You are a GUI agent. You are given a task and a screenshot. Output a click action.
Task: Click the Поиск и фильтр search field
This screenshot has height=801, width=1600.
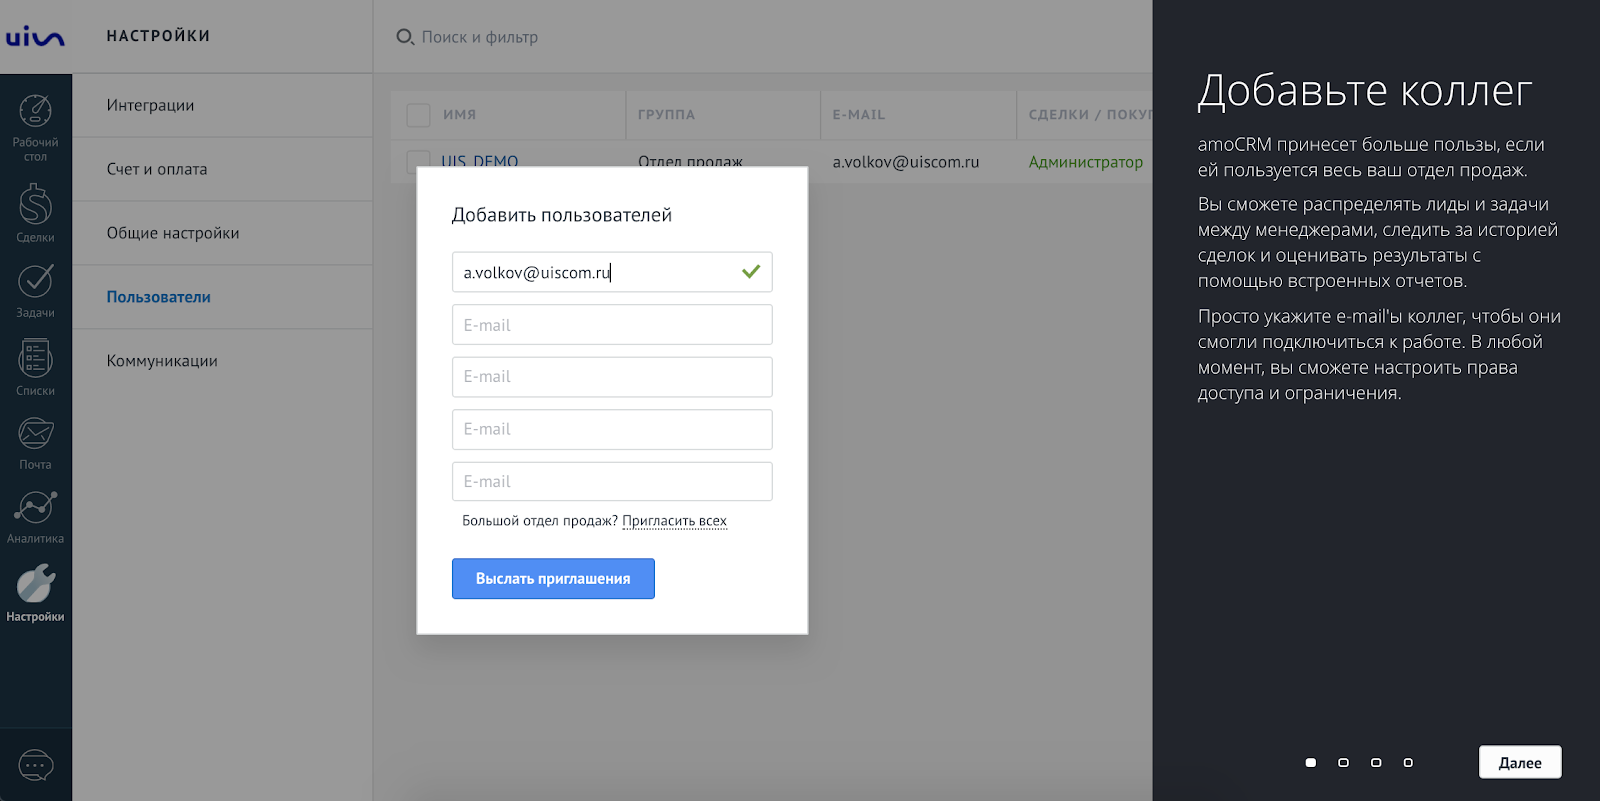[x=480, y=37]
